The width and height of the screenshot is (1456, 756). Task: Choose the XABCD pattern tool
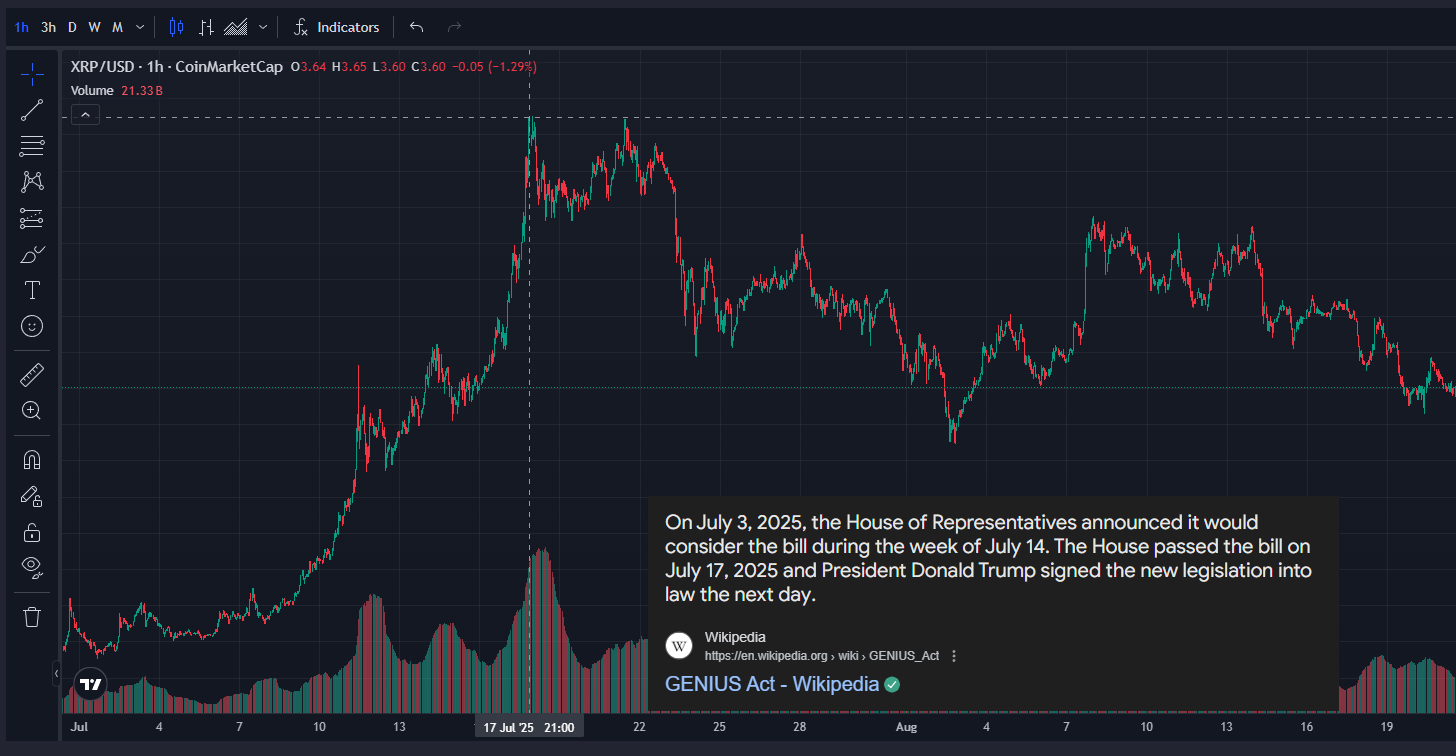pyautogui.click(x=32, y=182)
